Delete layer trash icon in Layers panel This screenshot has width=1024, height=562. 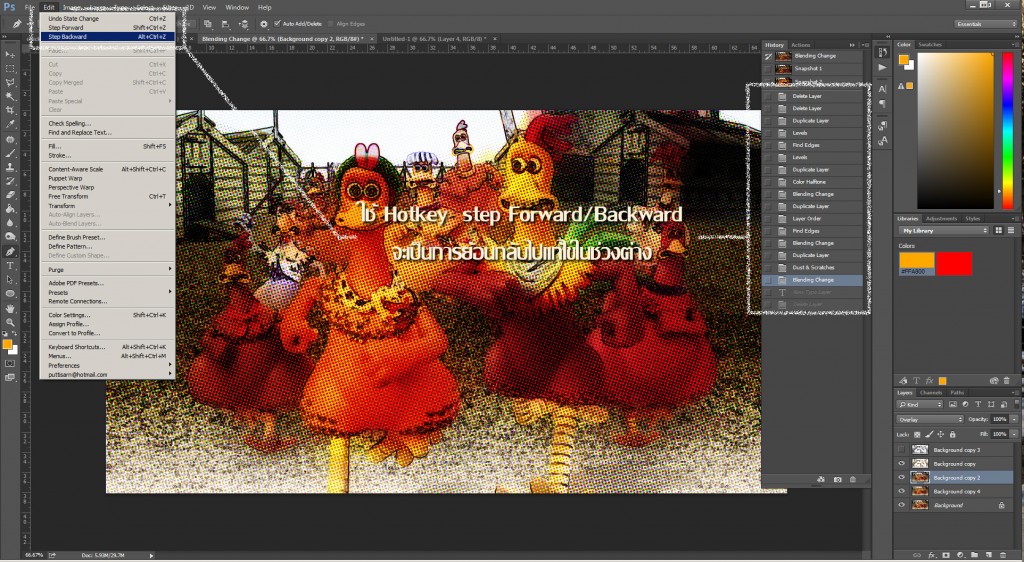tap(1002, 555)
